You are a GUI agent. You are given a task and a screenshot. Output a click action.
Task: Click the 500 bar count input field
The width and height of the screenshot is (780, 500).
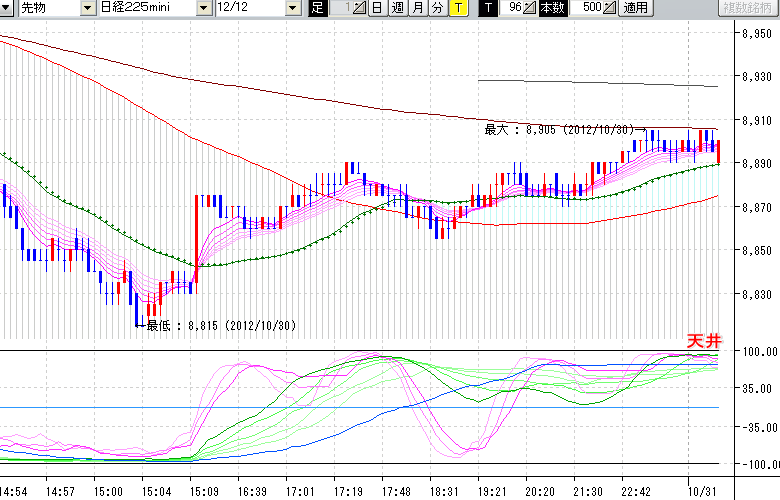click(589, 8)
